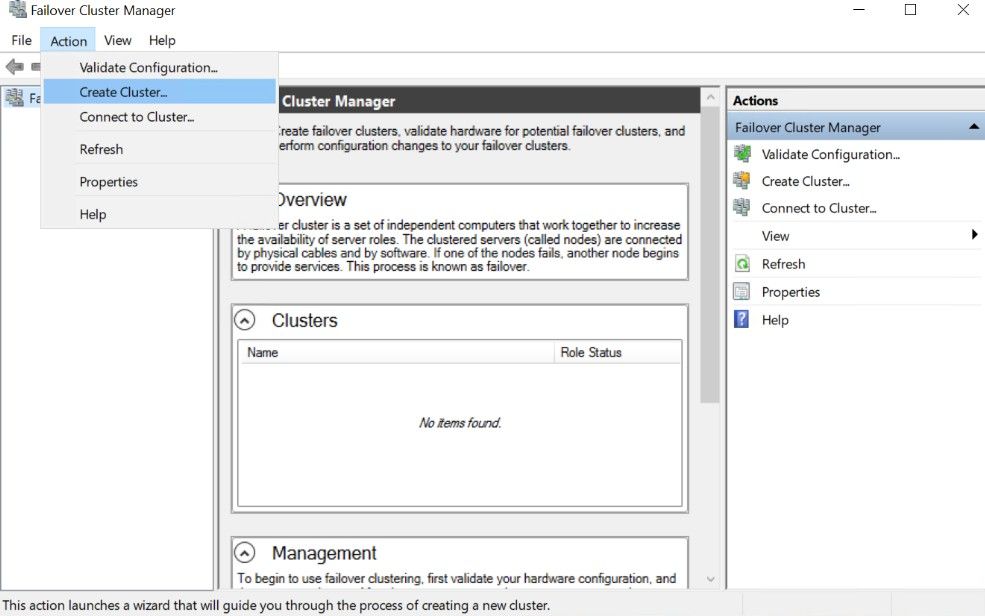Click the Connect to Cluster icon in Actions pane
Image resolution: width=985 pixels, height=616 pixels.
(x=742, y=207)
